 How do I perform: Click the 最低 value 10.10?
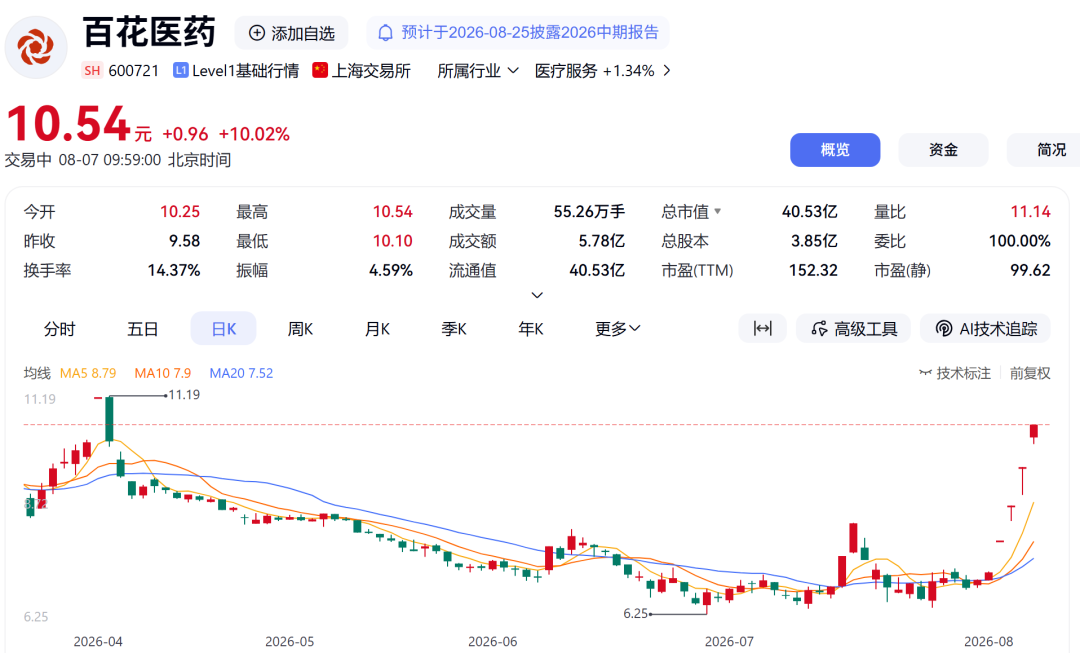tap(393, 241)
